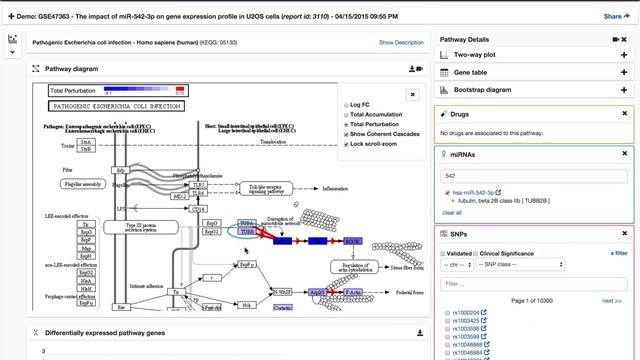Click Show Description link
Image resolution: width=640 pixels, height=360 pixels.
[x=401, y=42]
